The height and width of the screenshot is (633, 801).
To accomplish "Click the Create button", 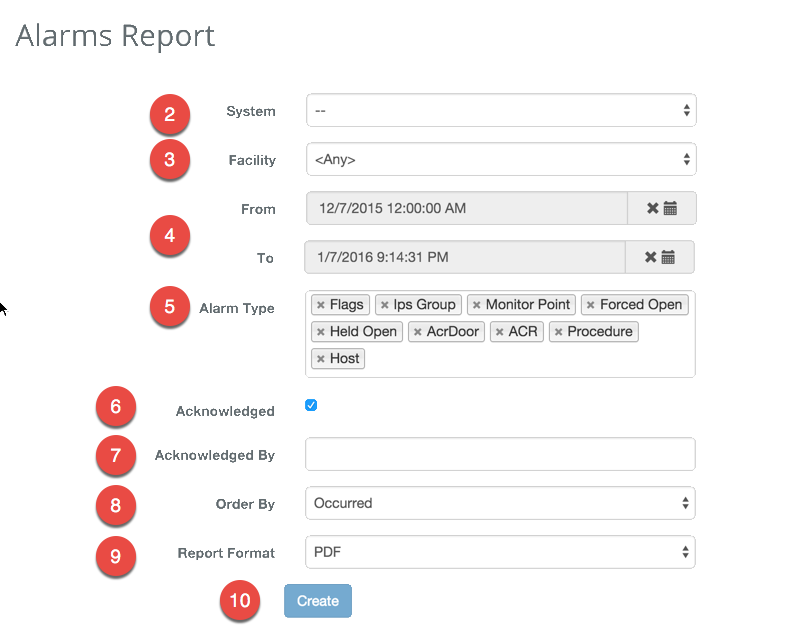I will click(318, 601).
